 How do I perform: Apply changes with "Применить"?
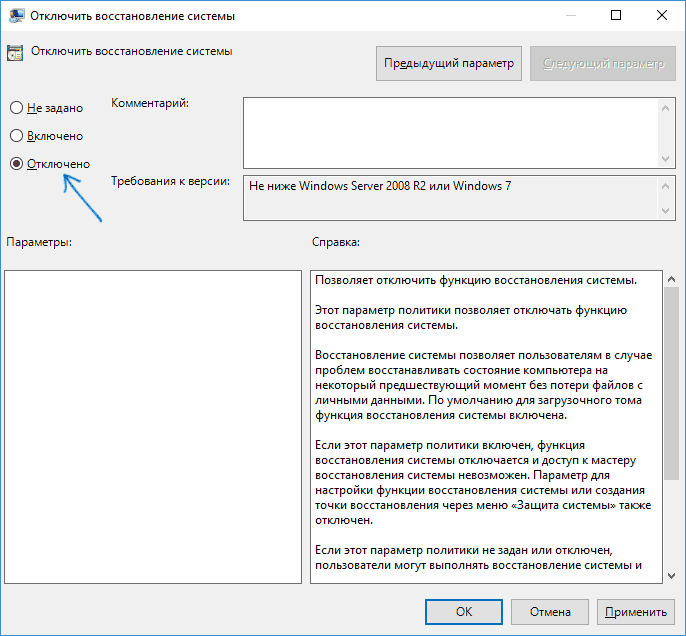click(x=635, y=612)
